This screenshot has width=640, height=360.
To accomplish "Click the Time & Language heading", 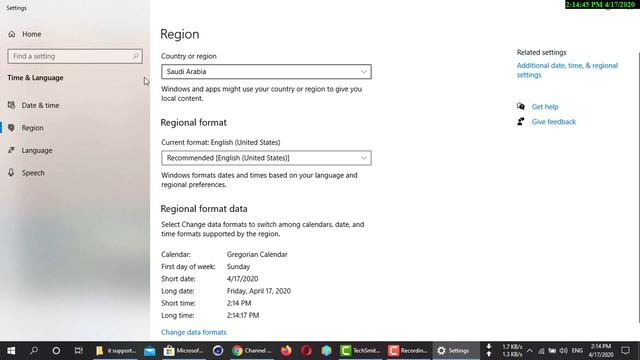I will click(x=36, y=78).
